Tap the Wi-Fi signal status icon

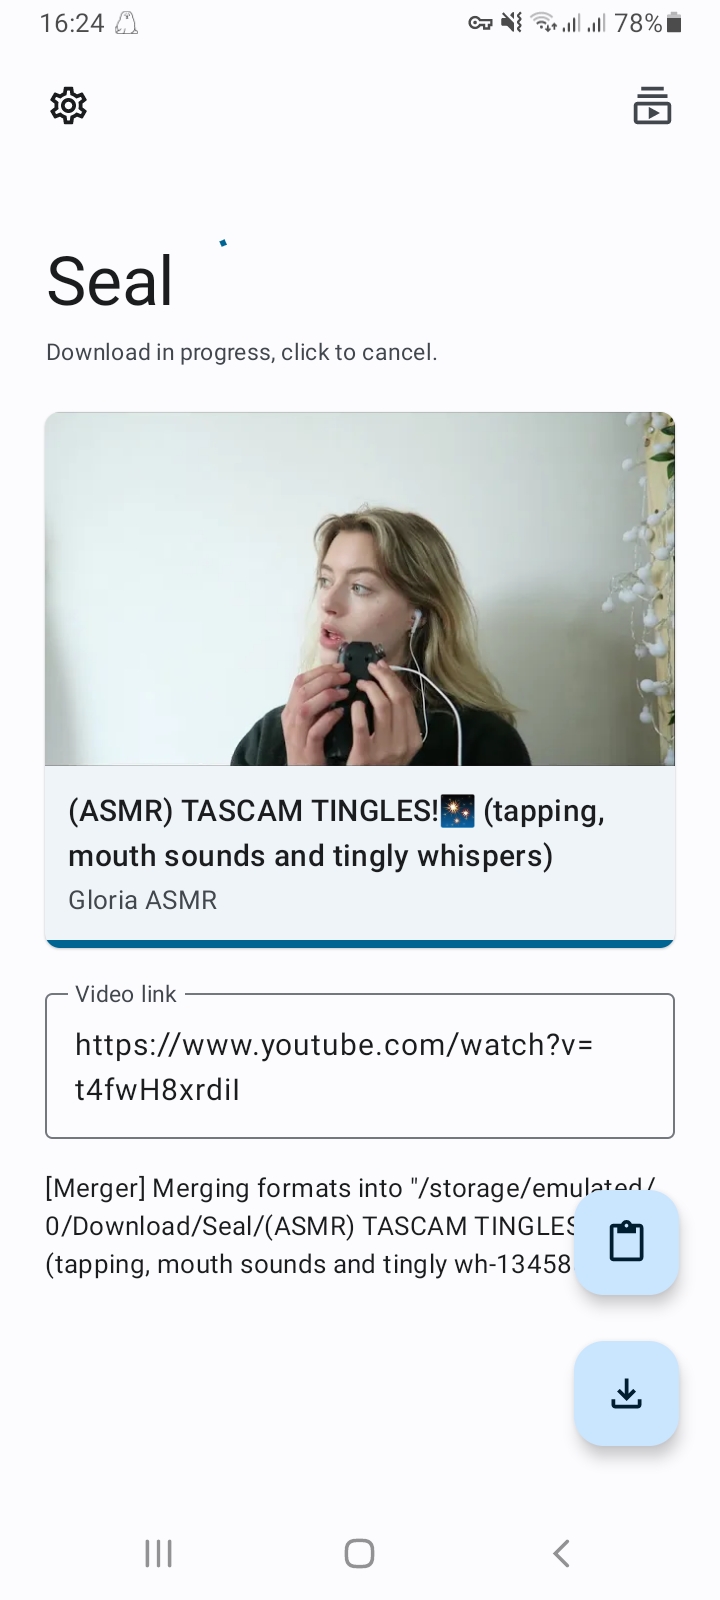point(543,23)
